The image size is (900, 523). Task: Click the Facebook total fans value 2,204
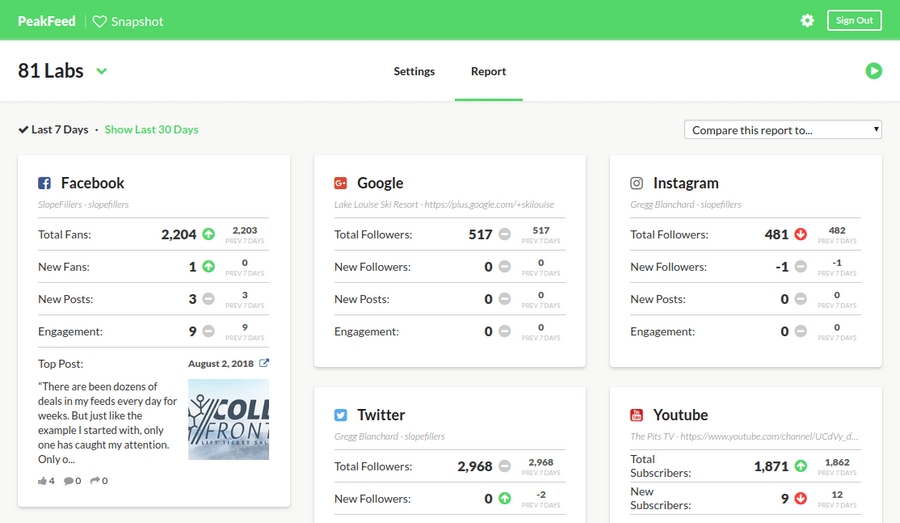(179, 234)
